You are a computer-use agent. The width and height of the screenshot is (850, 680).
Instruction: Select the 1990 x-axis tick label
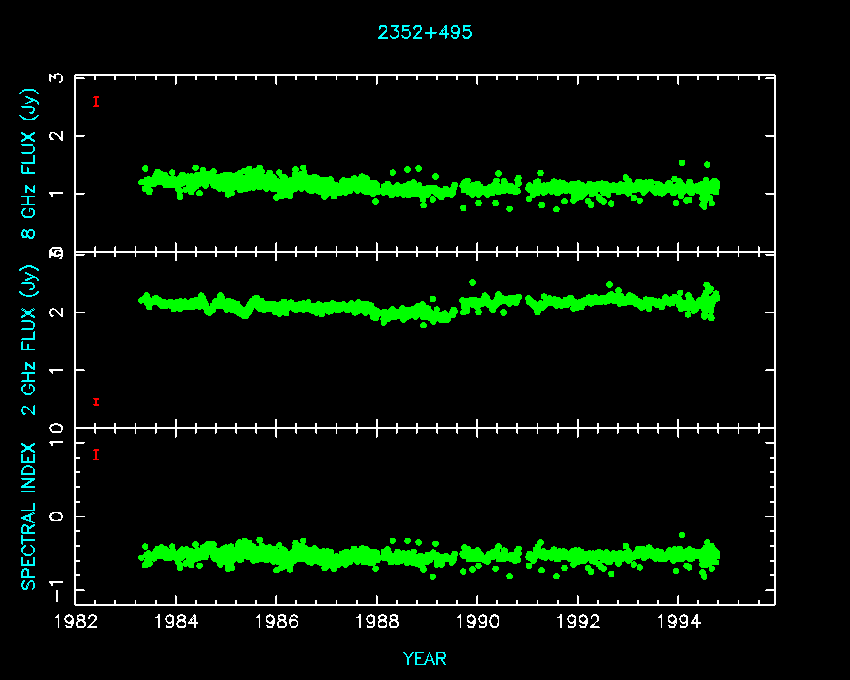[x=478, y=623]
